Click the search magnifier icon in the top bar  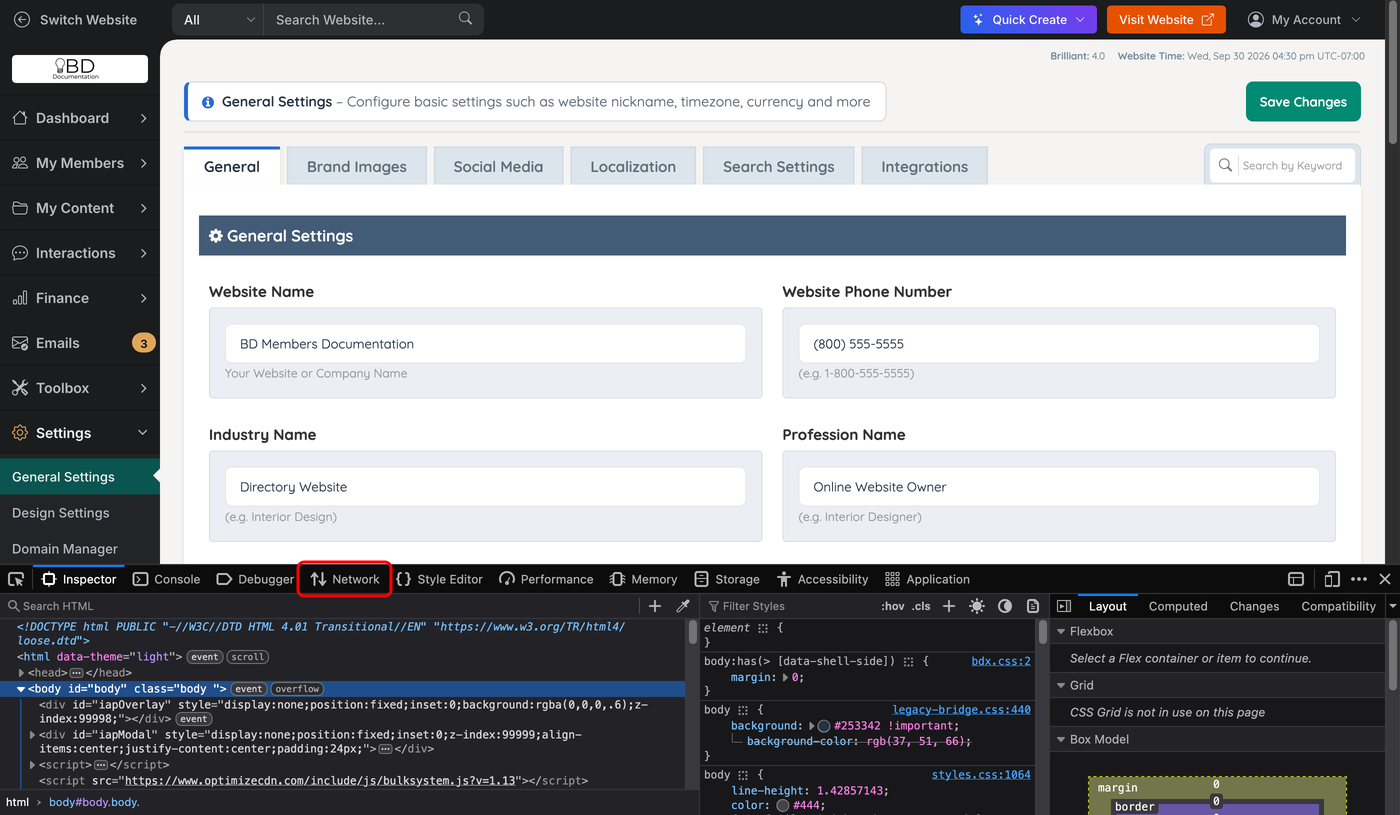465,19
